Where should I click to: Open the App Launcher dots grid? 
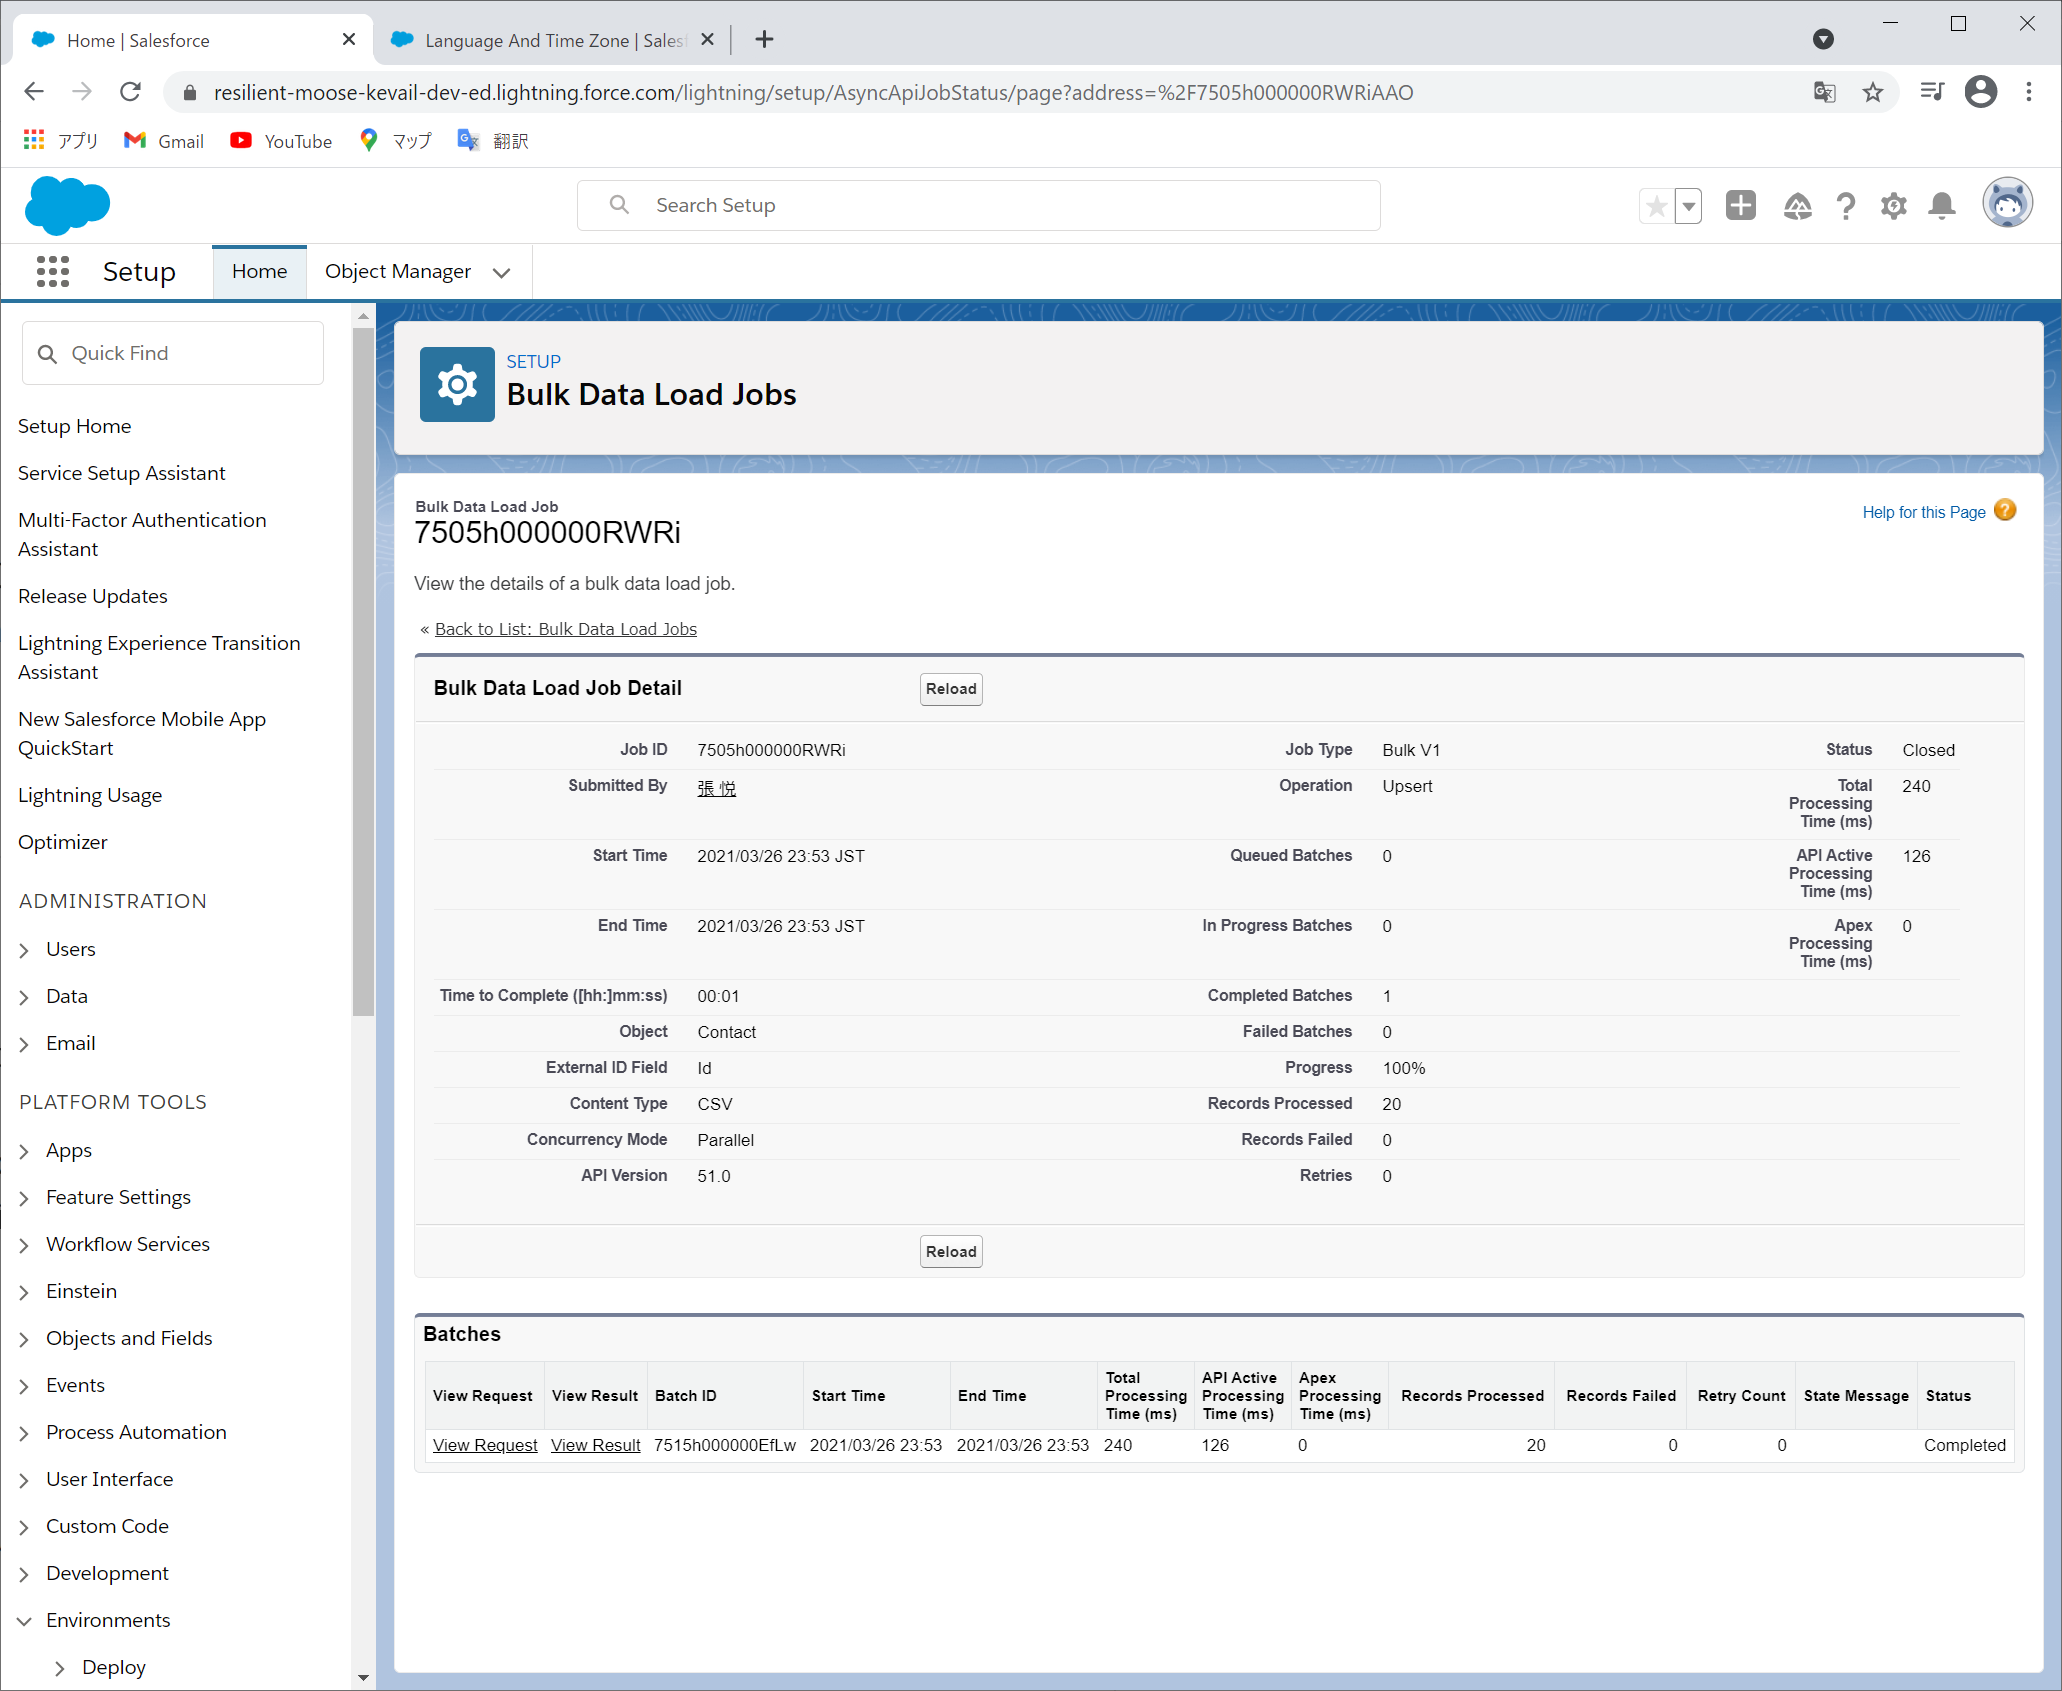[x=53, y=271]
